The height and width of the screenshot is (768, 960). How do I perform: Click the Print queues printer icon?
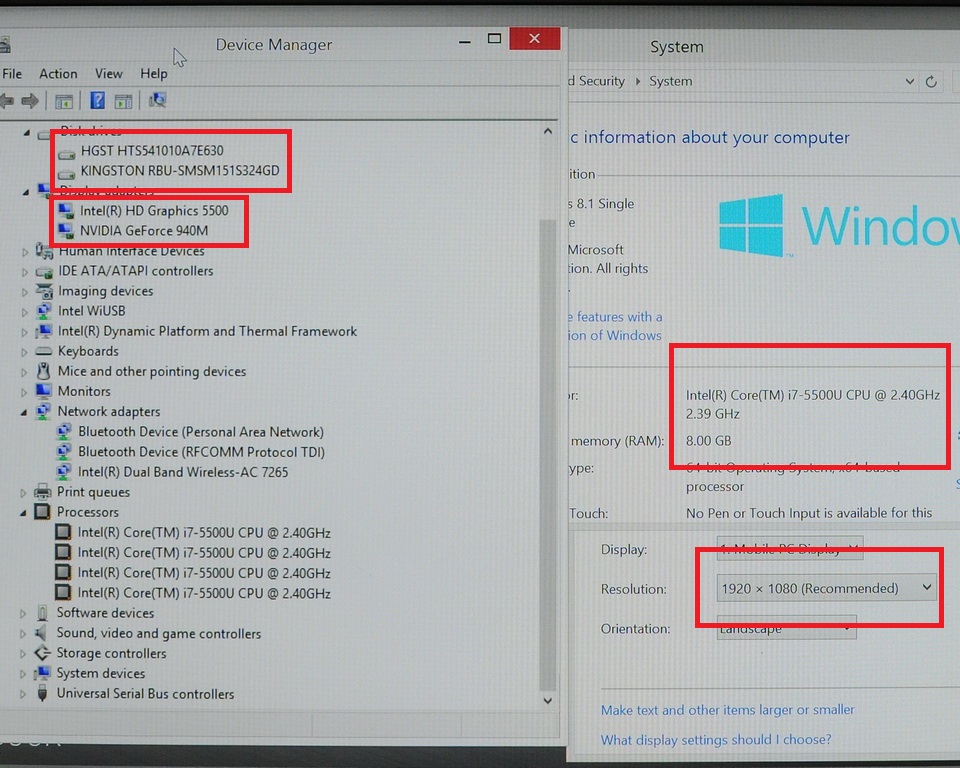(42, 491)
